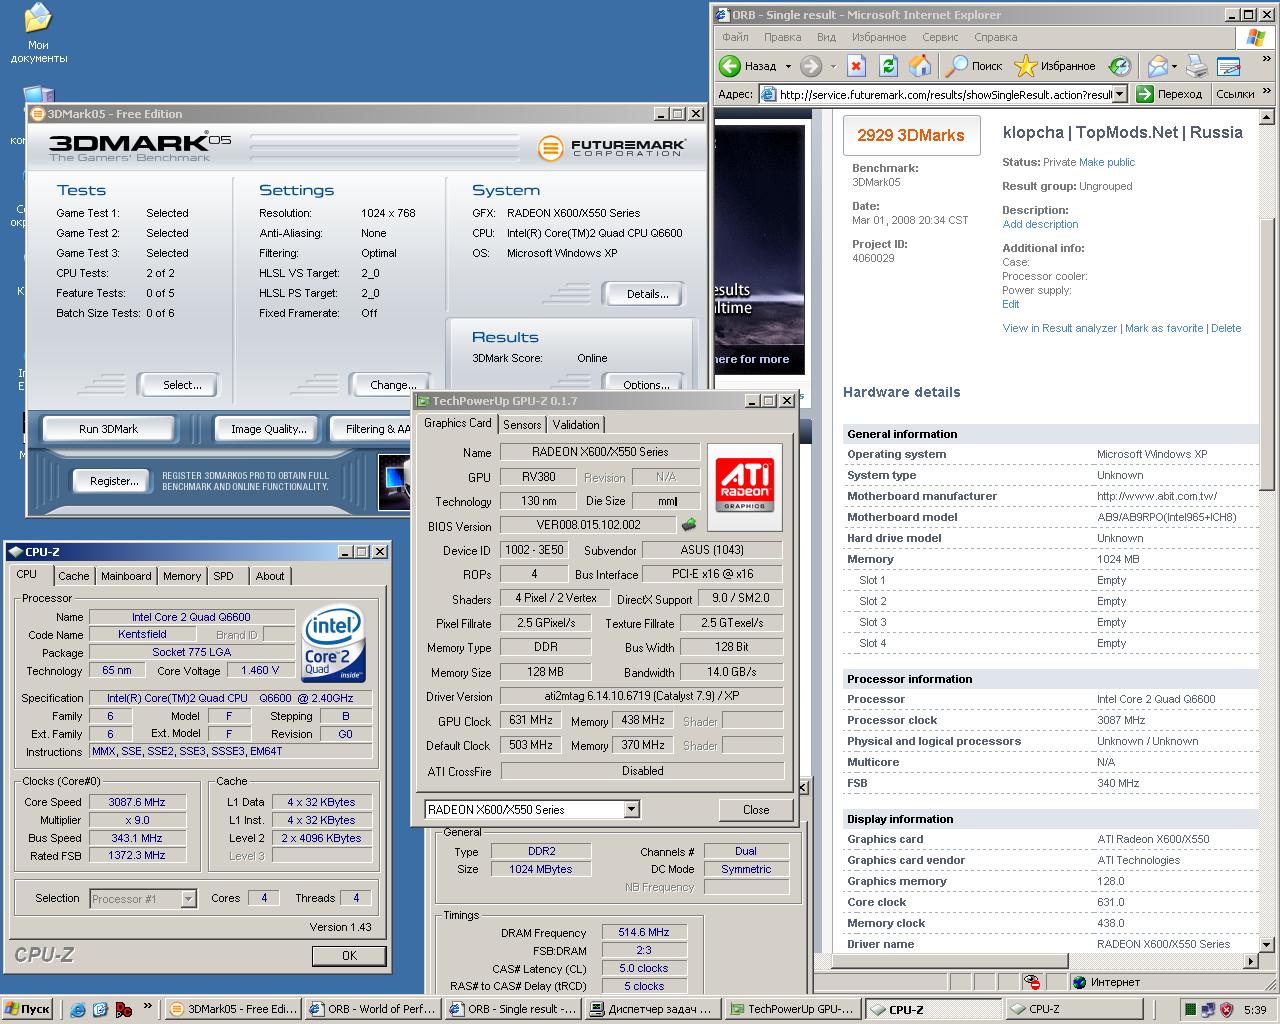Viewport: 1280px width, 1024px height.
Task: Click the red security shield tray icon
Action: click(x=1226, y=1009)
